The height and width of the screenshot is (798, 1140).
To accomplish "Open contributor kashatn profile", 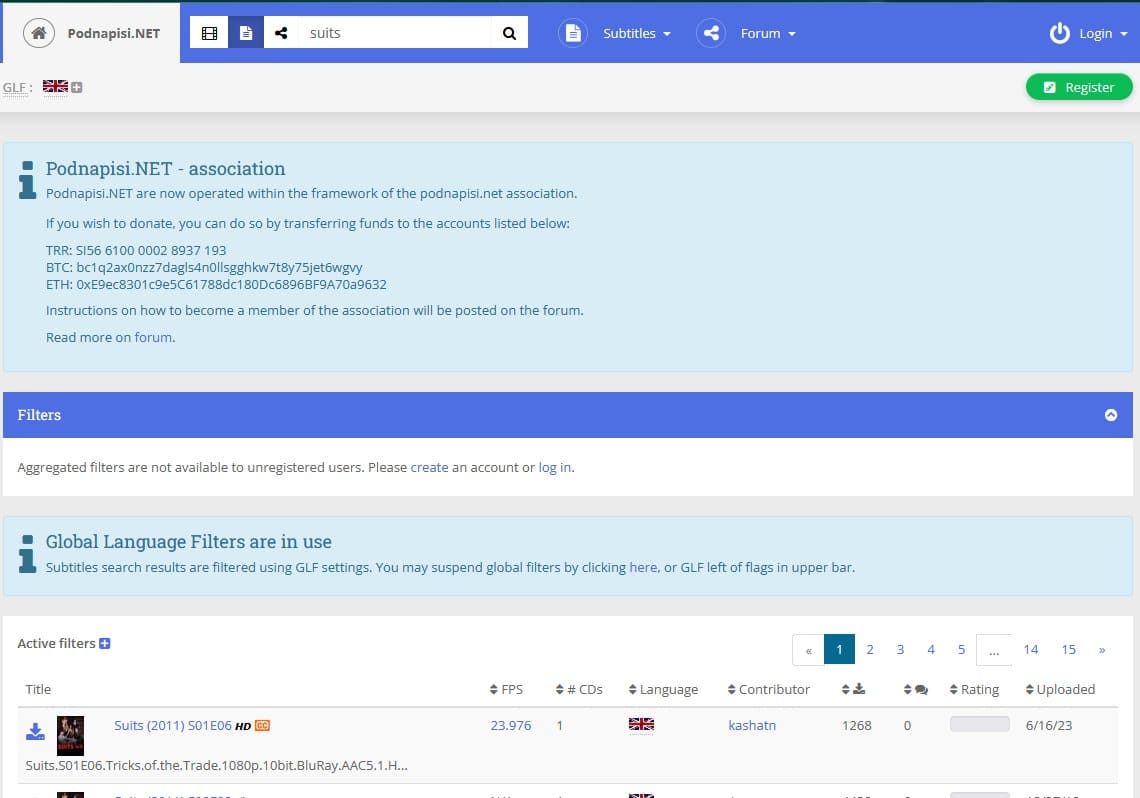I will coord(752,725).
